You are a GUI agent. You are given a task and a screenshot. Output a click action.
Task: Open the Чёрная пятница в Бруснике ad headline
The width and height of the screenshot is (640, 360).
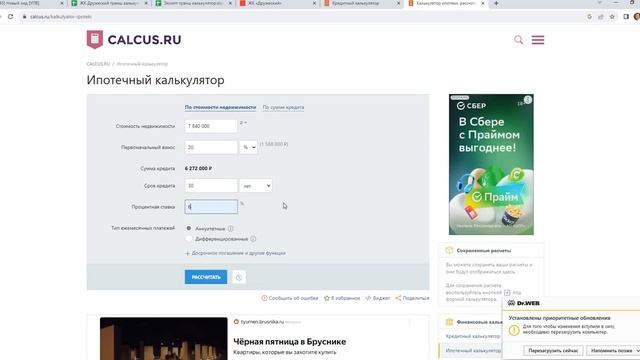click(x=289, y=342)
